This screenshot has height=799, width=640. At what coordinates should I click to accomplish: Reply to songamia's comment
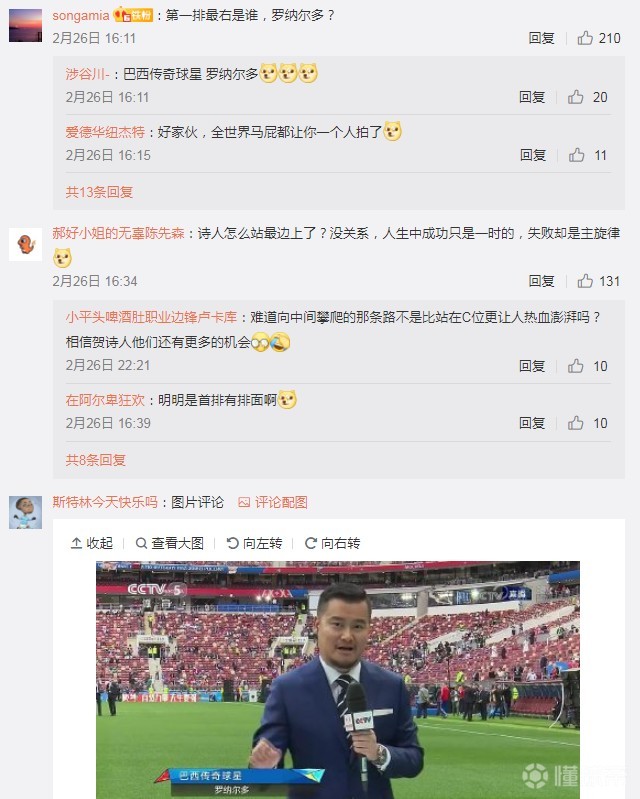(541, 38)
